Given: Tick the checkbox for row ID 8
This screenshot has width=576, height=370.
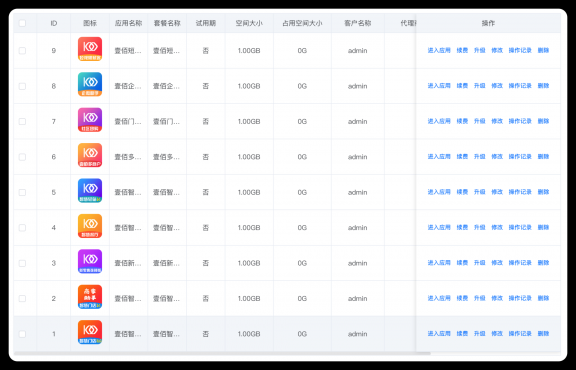Looking at the screenshot, I should pyautogui.click(x=22, y=86).
